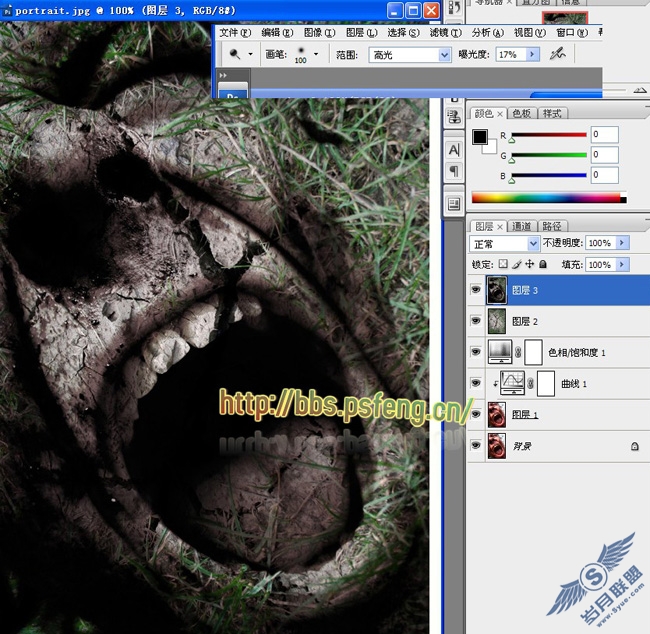Switch to the 通道 channels tab
This screenshot has height=634, width=650.
521,226
